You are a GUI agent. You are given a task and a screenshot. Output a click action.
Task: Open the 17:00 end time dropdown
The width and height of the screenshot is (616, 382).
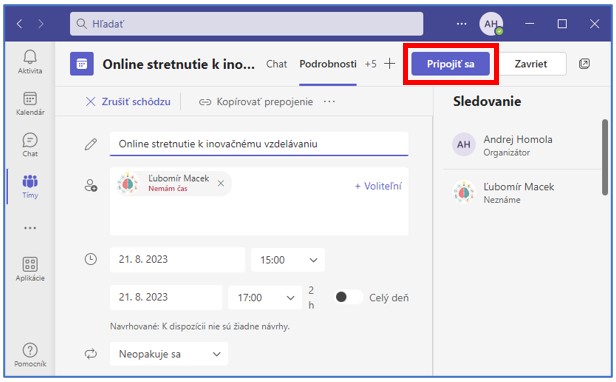coord(265,298)
